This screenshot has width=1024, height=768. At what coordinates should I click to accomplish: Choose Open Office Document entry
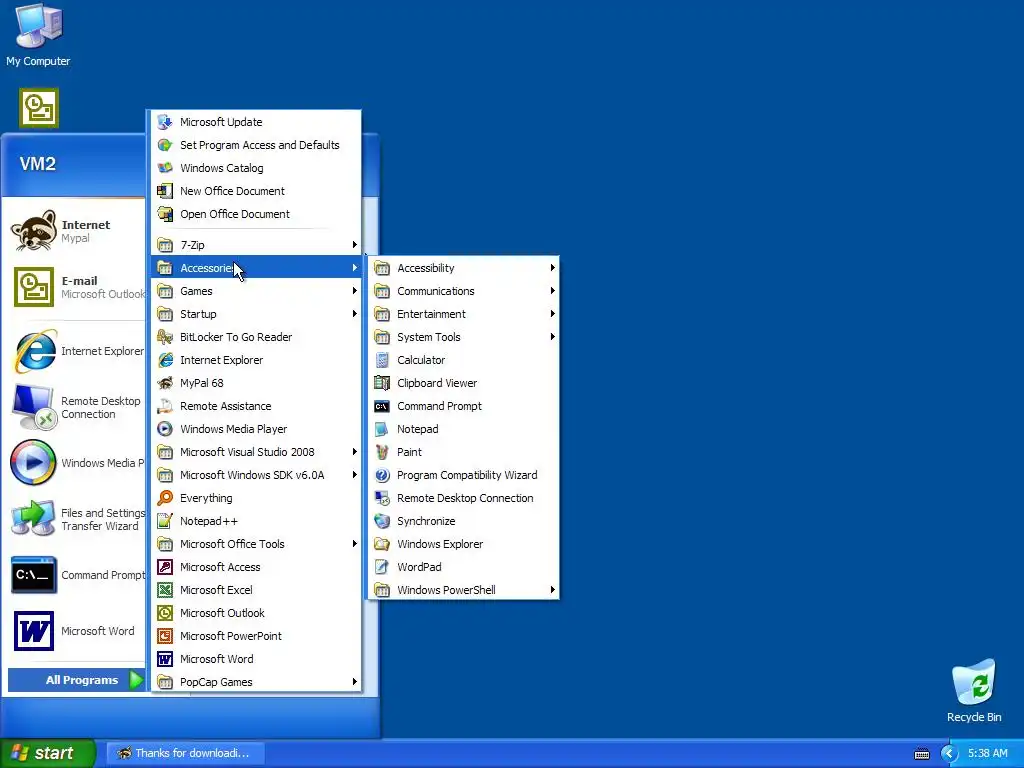[256, 214]
